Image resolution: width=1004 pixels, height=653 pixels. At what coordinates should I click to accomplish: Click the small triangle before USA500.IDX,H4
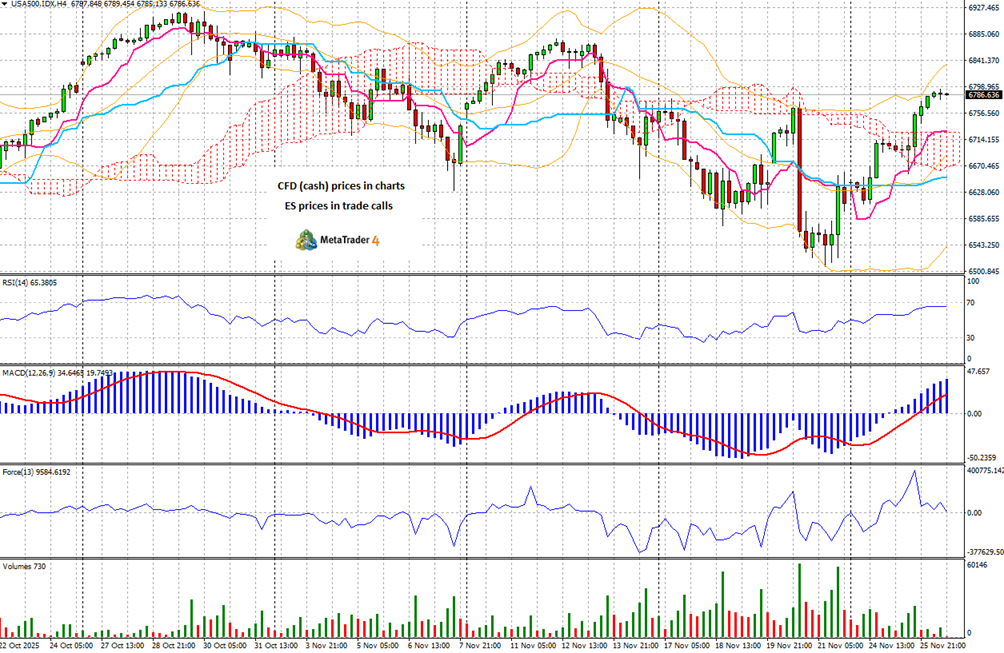pos(5,4)
